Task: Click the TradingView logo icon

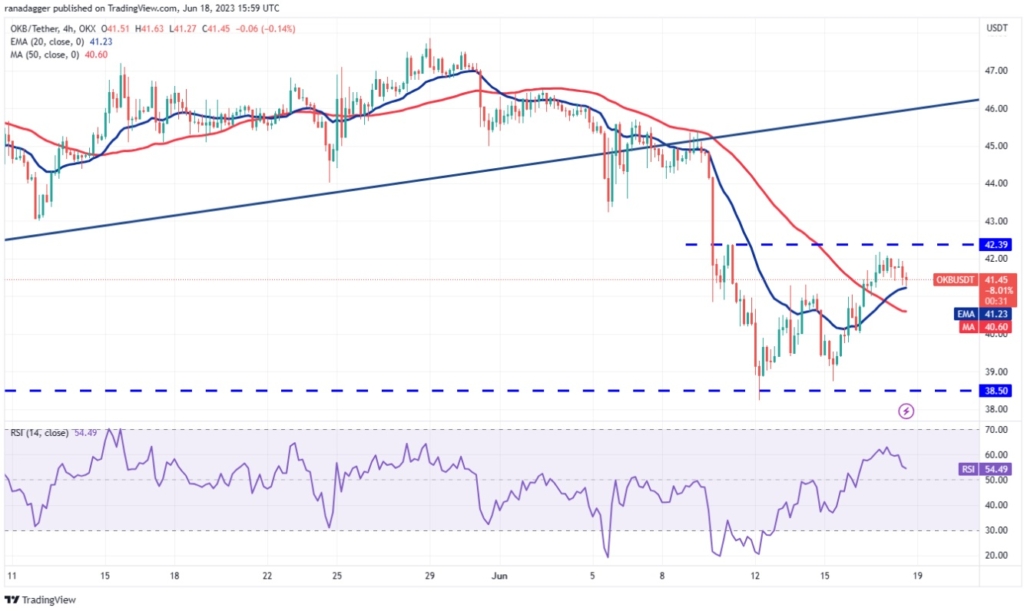Action: 12,600
